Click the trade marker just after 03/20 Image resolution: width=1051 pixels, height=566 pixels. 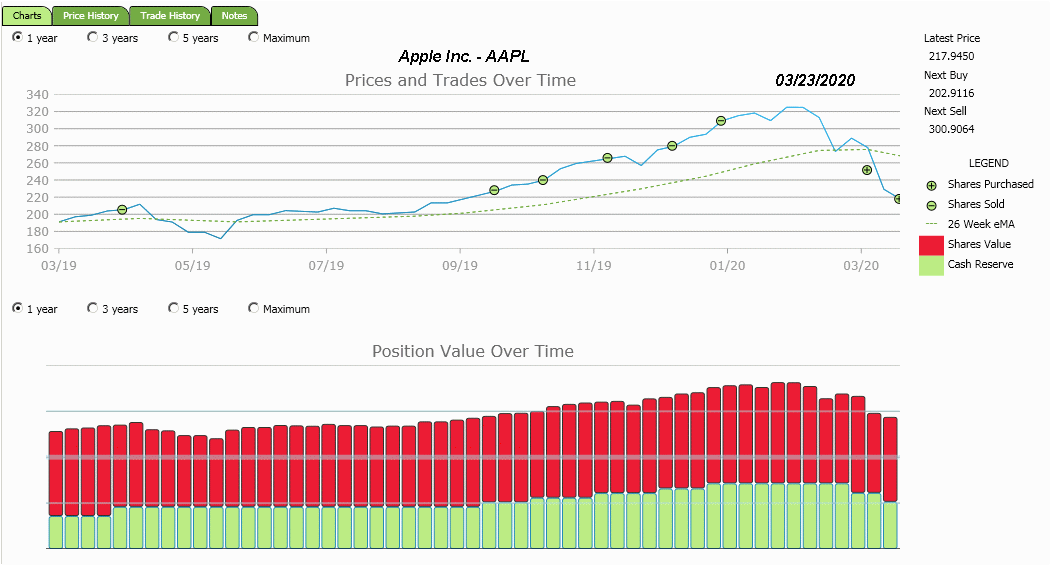867,170
